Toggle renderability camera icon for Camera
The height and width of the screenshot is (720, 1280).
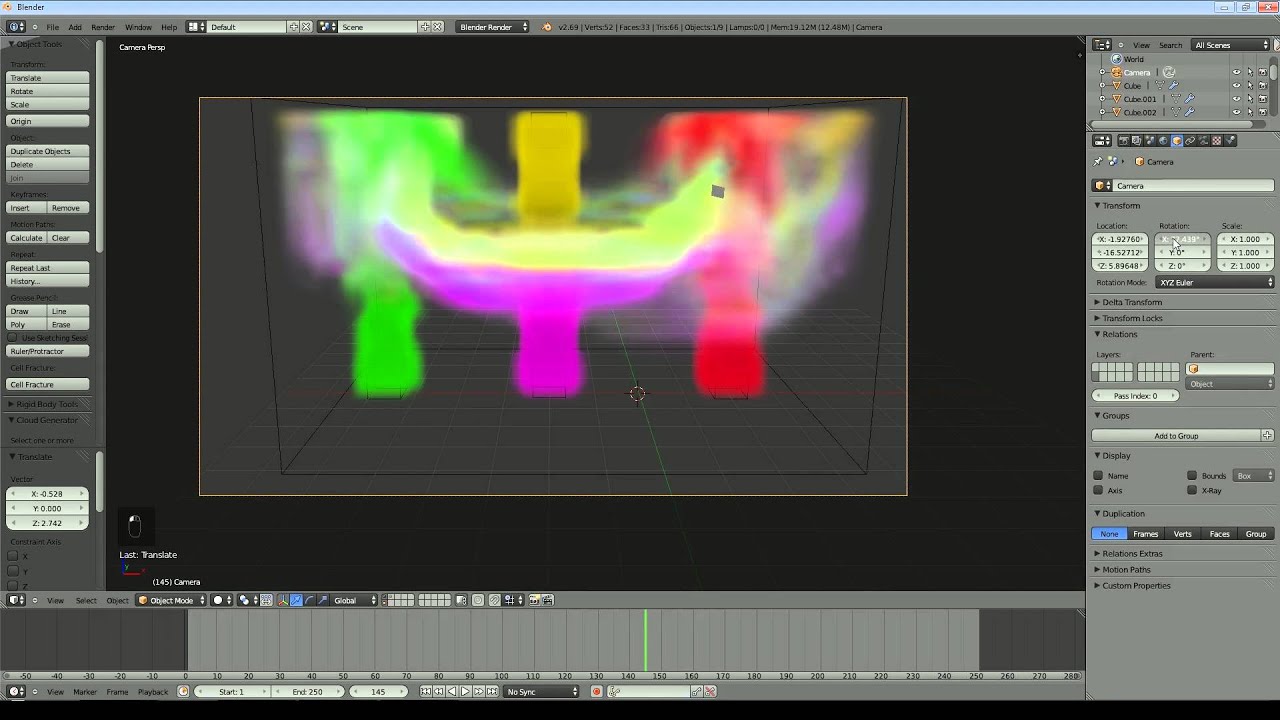click(x=1262, y=72)
